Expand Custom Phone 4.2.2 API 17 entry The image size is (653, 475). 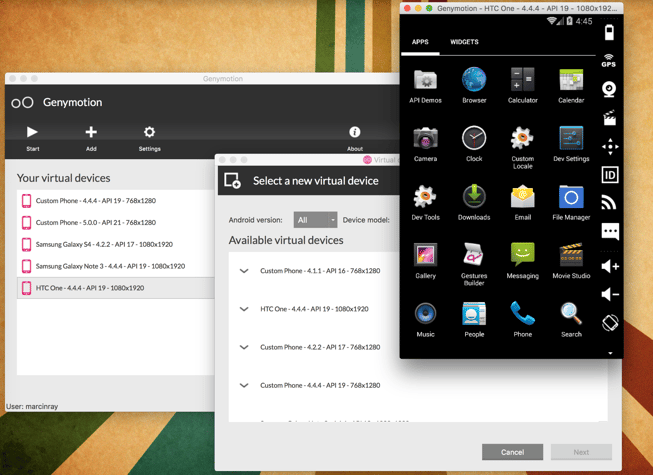coord(244,347)
